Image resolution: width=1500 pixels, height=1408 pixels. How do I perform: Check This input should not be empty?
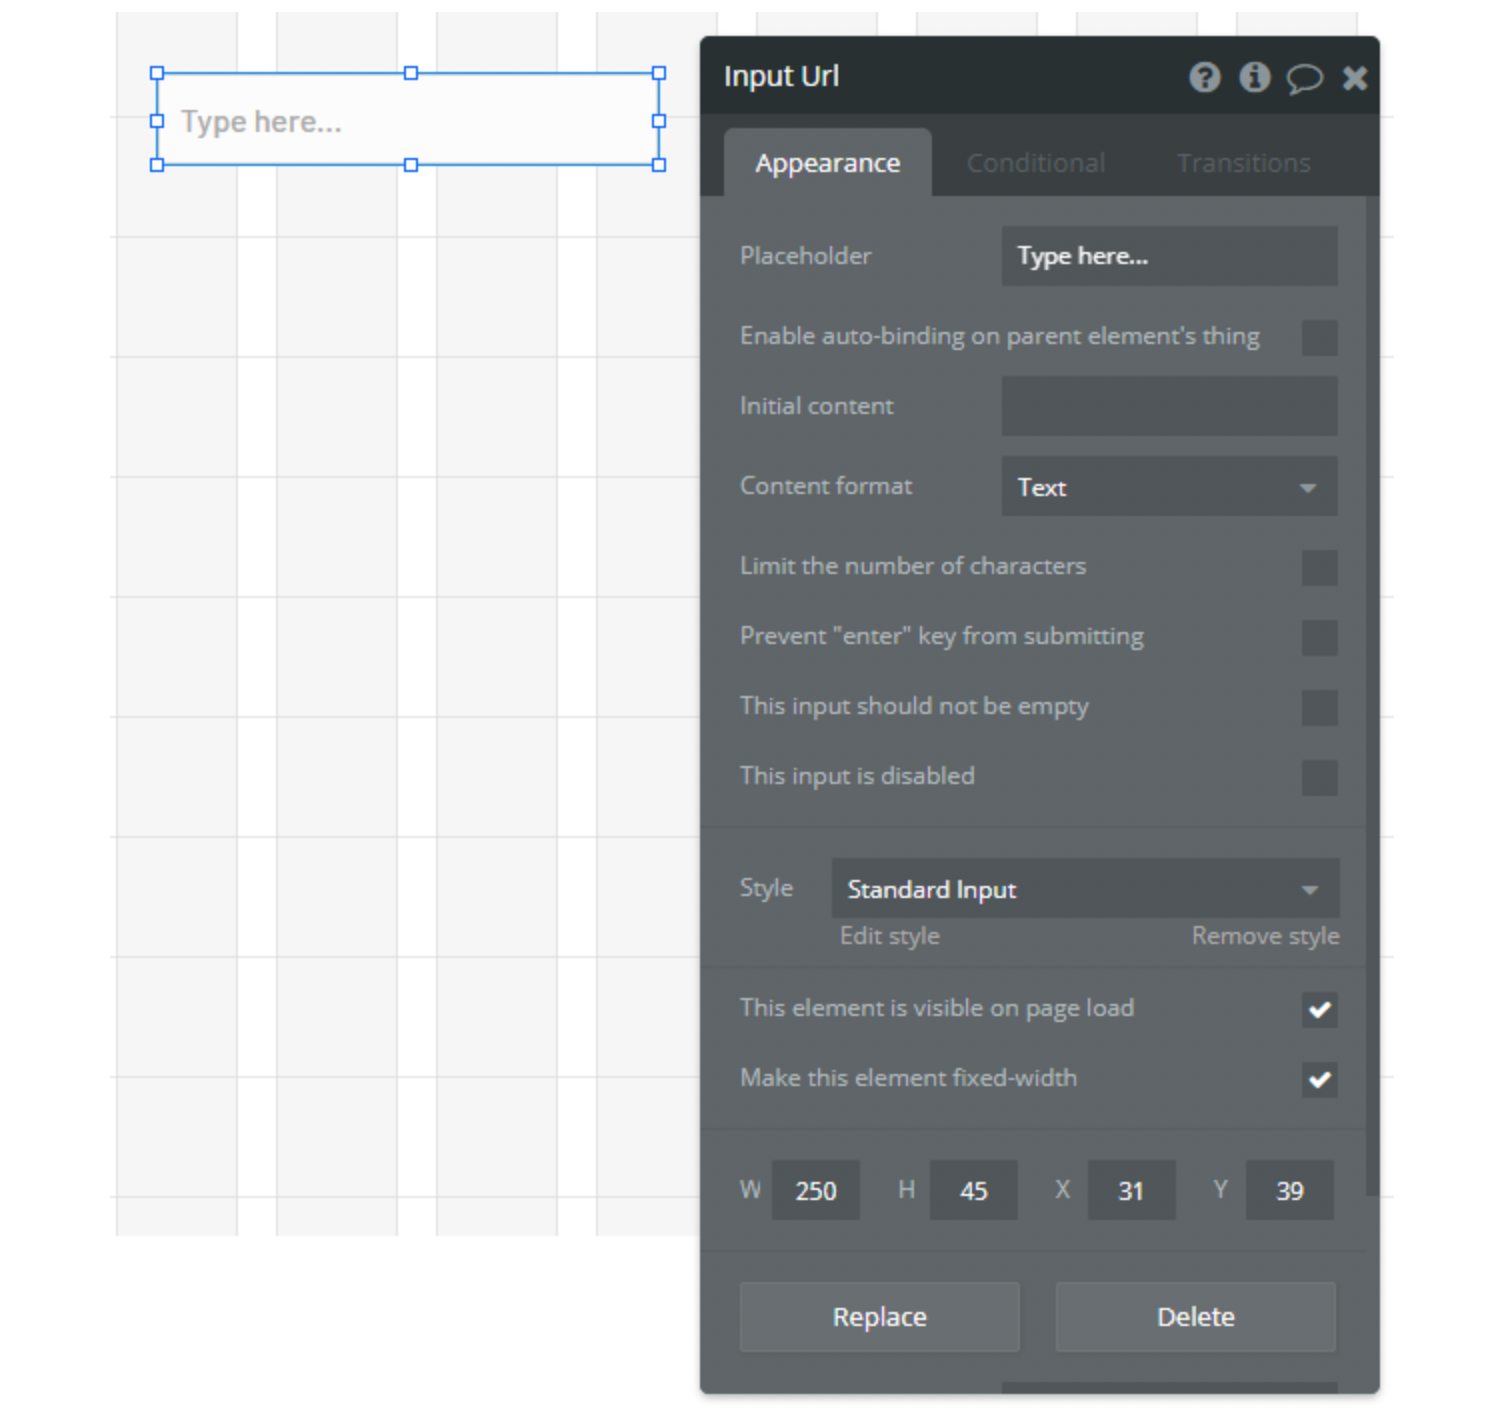click(1319, 707)
